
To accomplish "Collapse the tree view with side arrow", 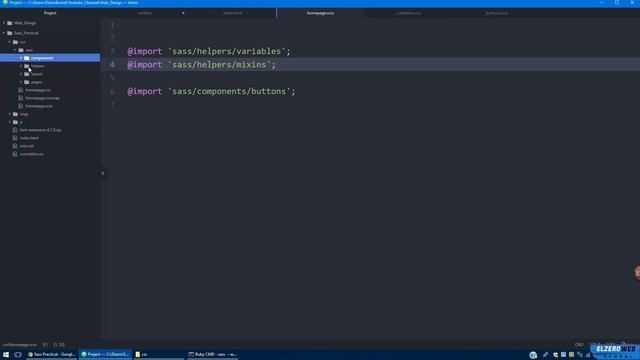I will pyautogui.click(x=102, y=173).
